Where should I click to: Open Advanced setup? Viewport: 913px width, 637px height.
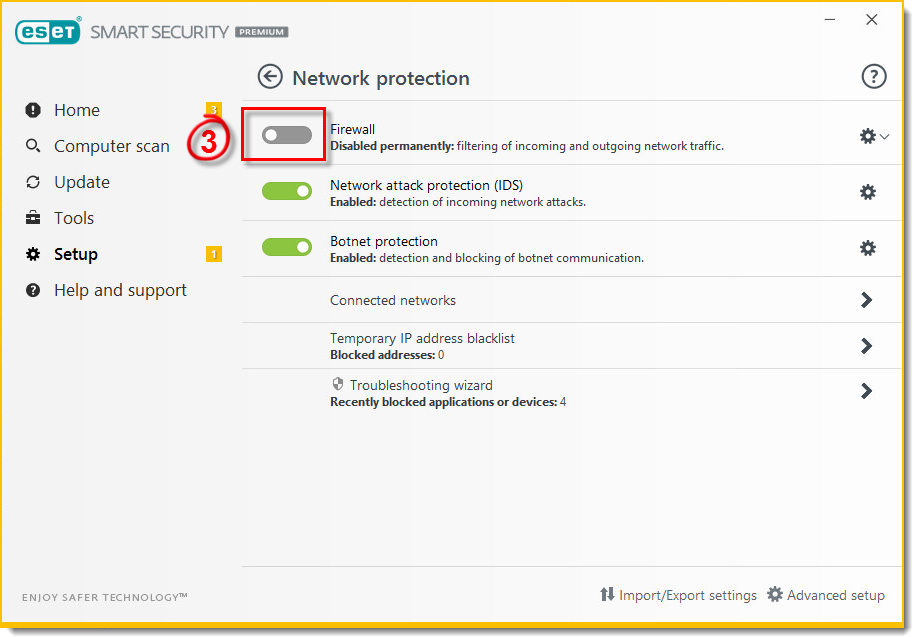(826, 594)
